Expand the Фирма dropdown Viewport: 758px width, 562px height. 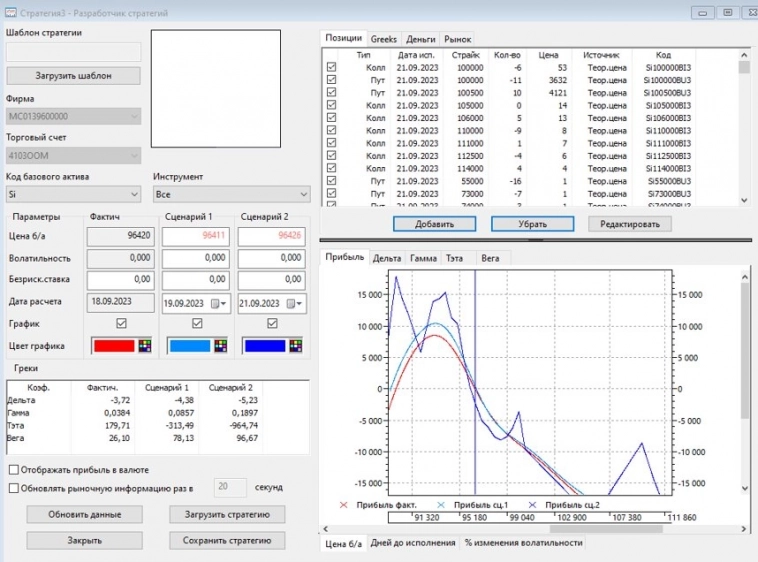(135, 117)
